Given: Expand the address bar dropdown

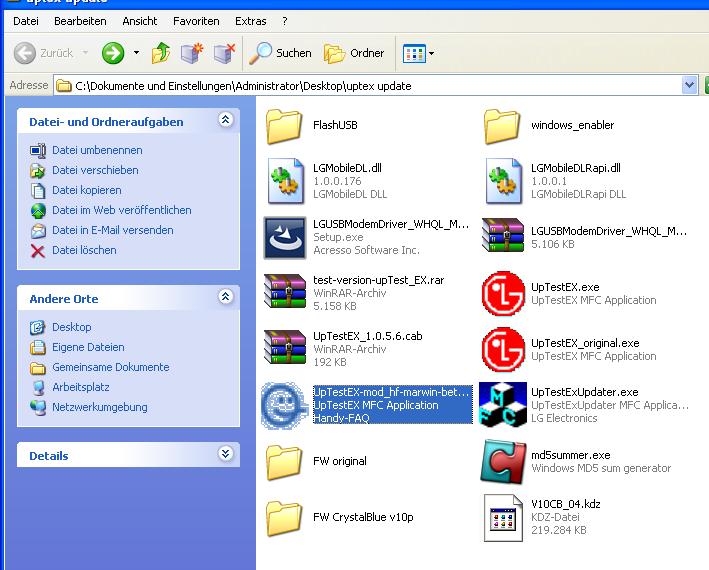Looking at the screenshot, I should click(x=690, y=85).
